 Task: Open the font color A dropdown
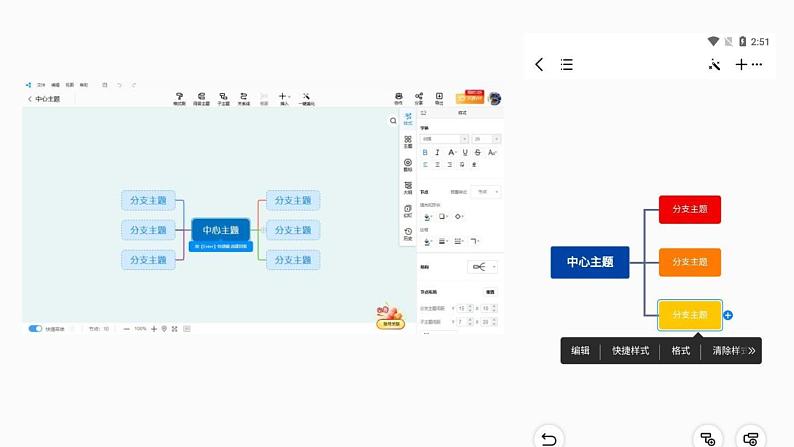(x=452, y=152)
